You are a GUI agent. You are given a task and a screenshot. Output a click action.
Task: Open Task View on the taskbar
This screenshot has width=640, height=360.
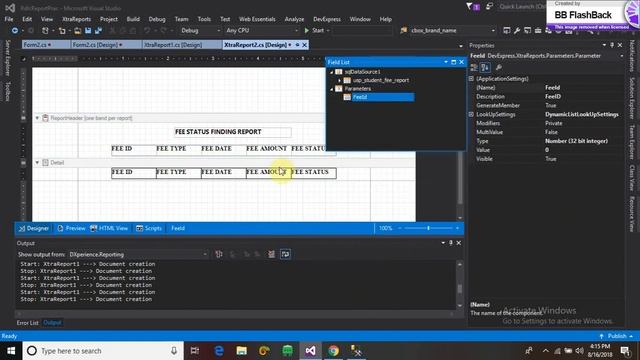(195, 351)
